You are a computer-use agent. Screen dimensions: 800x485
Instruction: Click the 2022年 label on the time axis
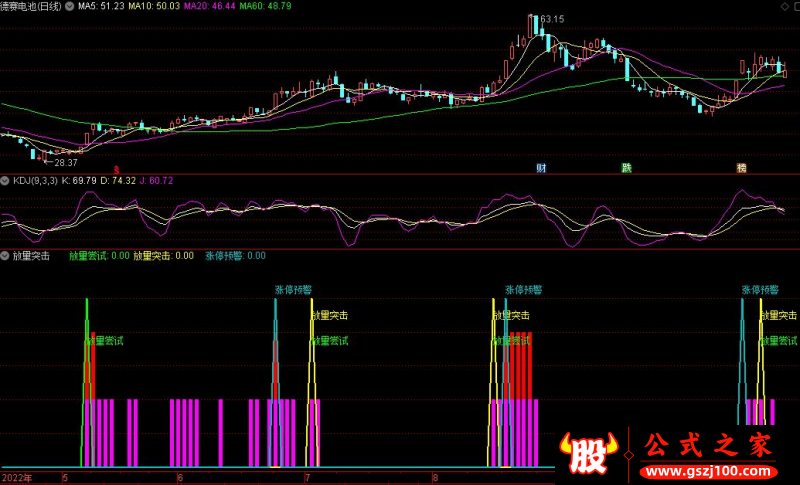[x=17, y=478]
